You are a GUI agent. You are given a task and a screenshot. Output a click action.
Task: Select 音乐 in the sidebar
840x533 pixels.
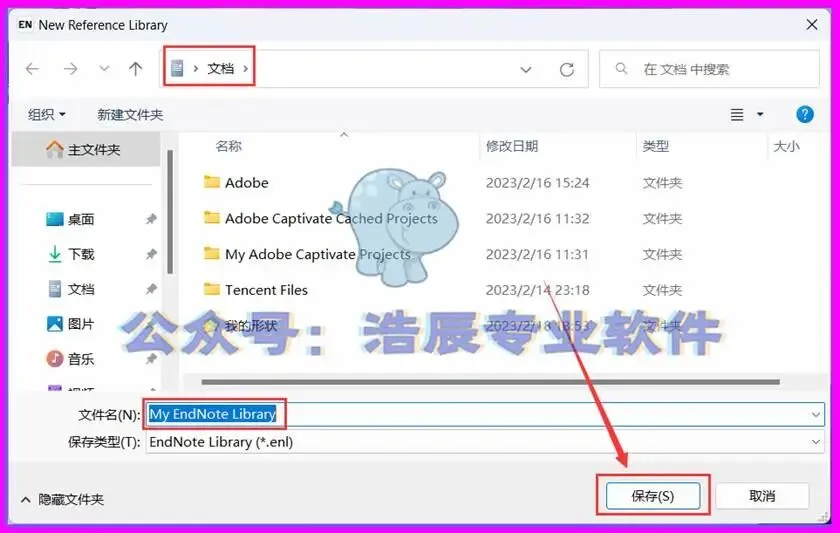(81, 359)
